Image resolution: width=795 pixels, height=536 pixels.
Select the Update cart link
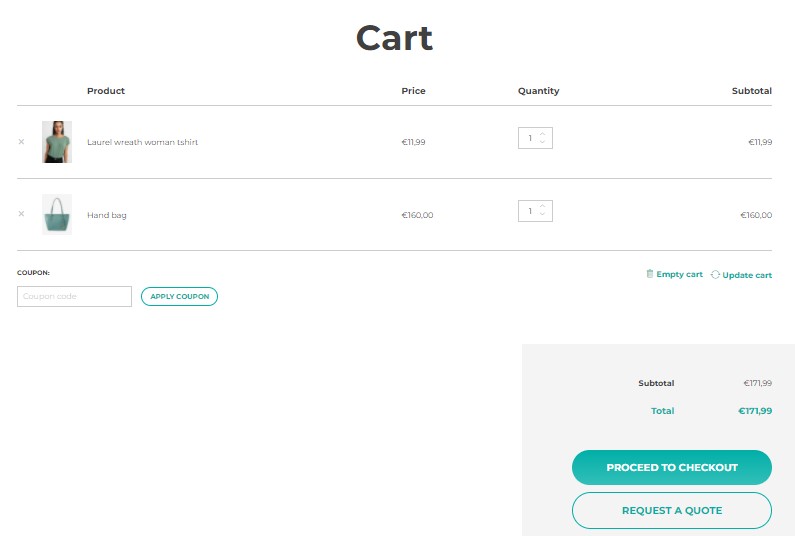(x=746, y=275)
